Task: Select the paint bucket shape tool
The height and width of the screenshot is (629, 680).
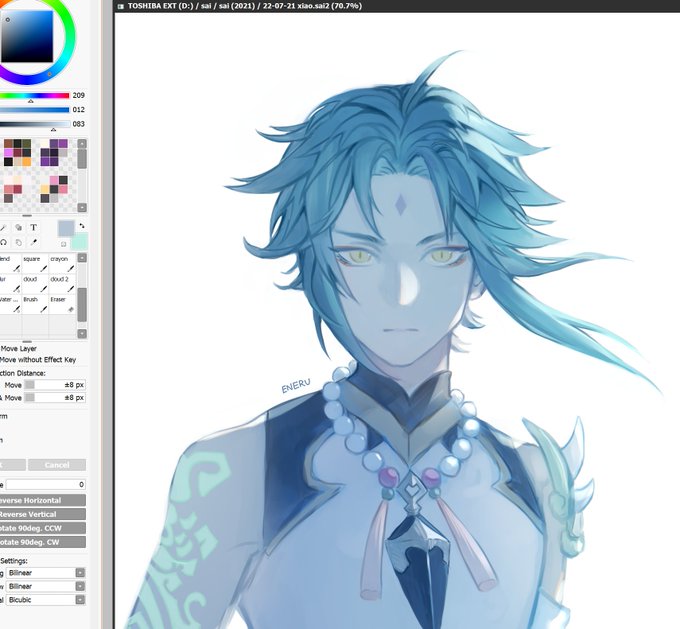Action: [x=19, y=227]
